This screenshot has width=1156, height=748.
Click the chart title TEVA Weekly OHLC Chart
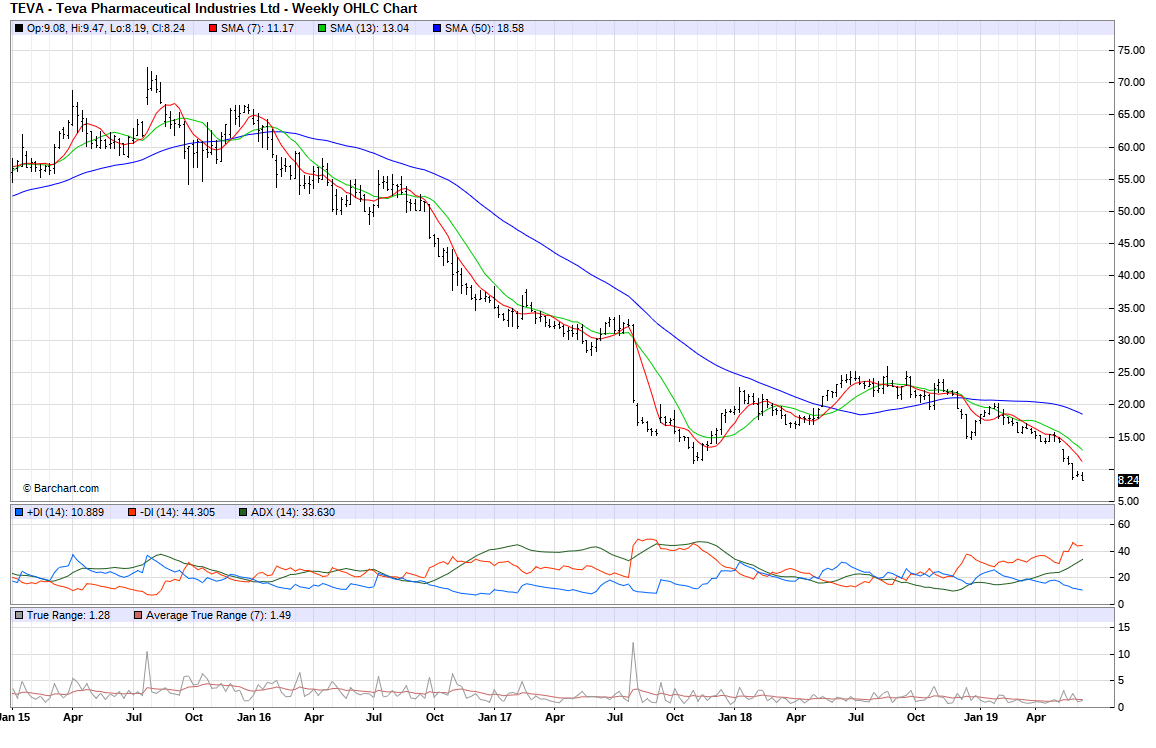(214, 9)
